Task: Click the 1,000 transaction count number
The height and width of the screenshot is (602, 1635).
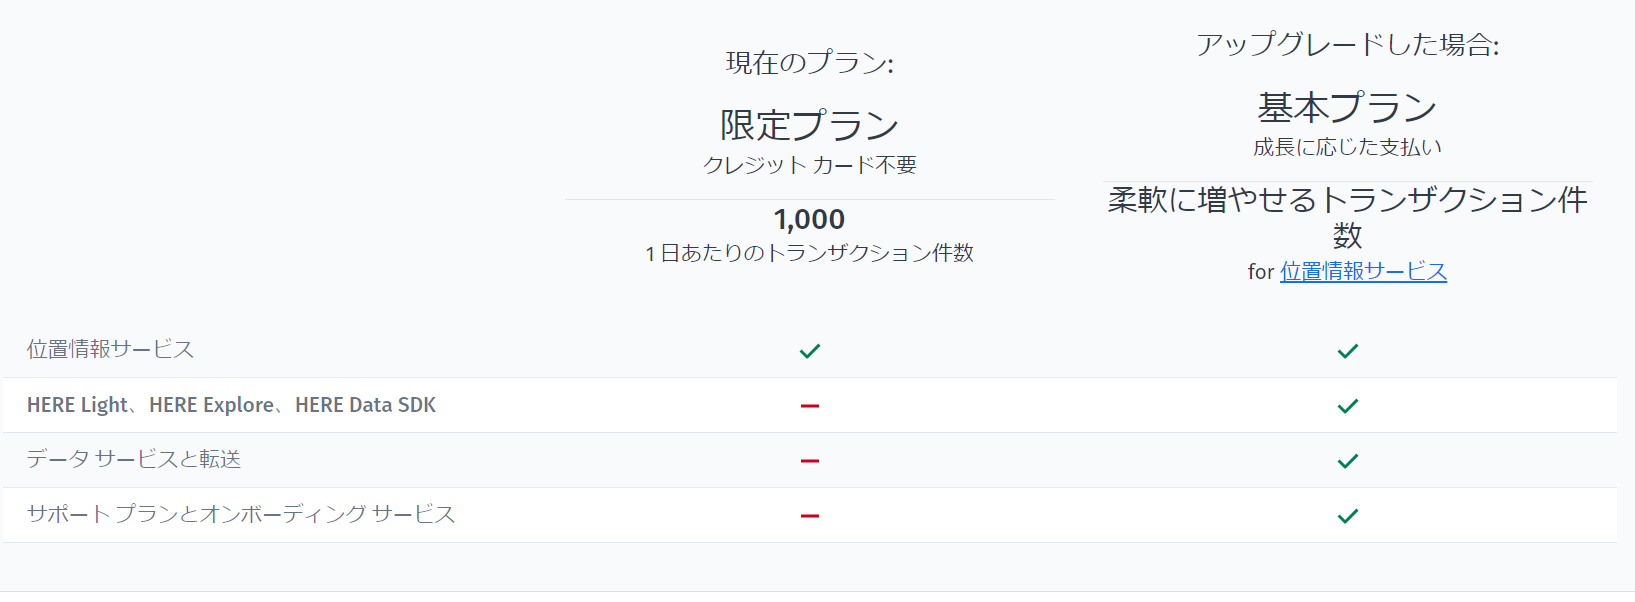Action: point(809,219)
